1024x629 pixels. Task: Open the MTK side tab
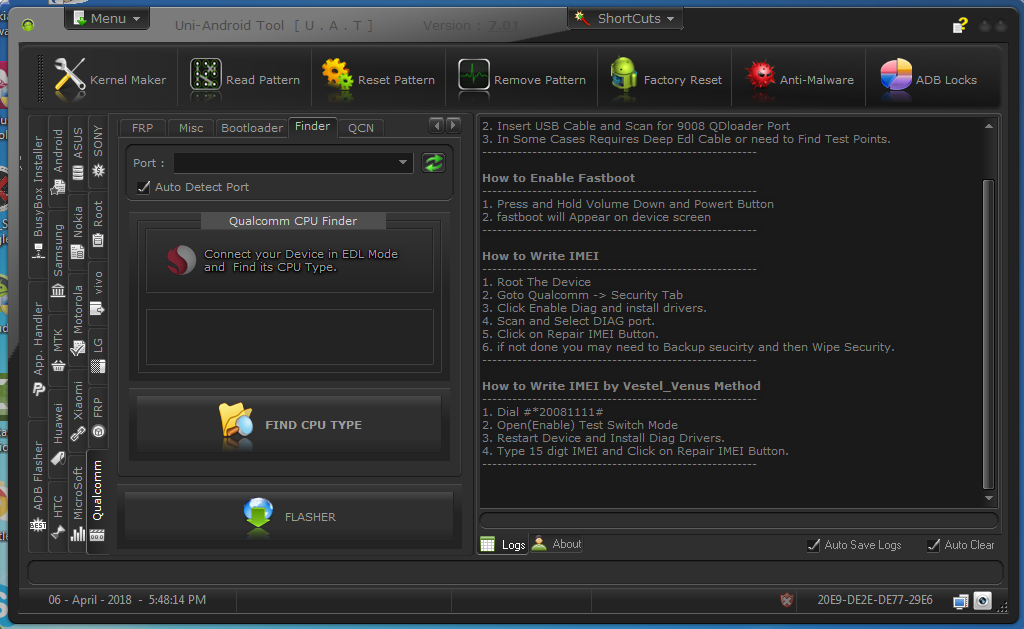tap(58, 349)
